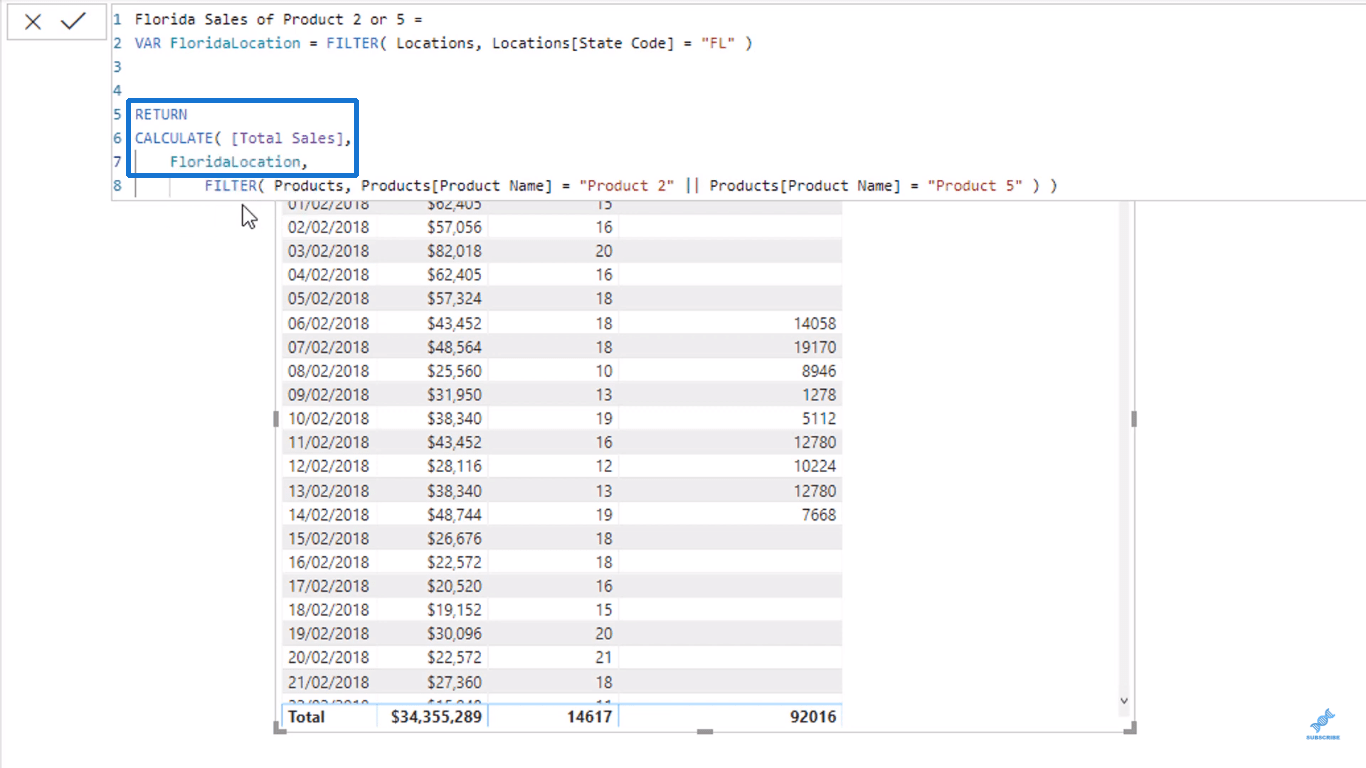This screenshot has height=768, width=1366.
Task: Click the $48,744 sales value
Action: coord(454,514)
